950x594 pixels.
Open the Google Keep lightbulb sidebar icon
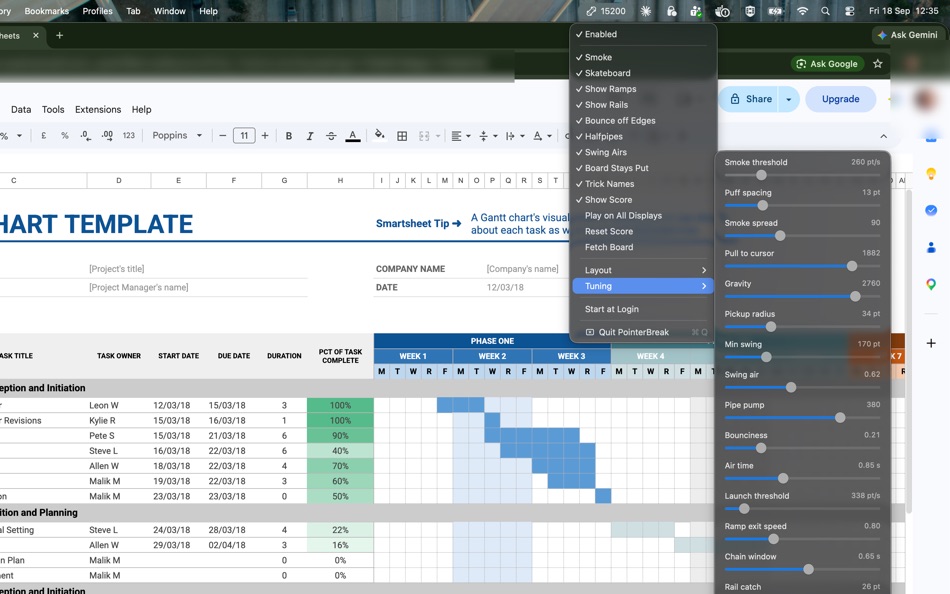pos(931,174)
